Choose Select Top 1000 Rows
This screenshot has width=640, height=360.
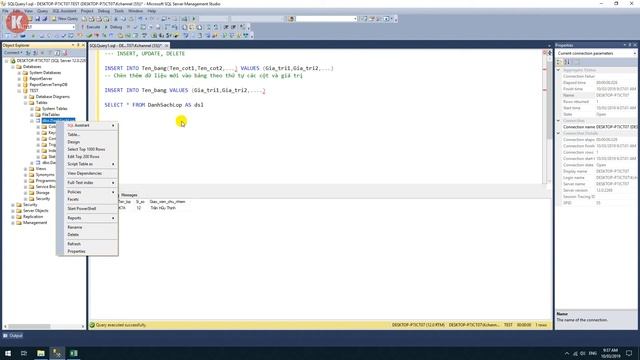click(91, 149)
